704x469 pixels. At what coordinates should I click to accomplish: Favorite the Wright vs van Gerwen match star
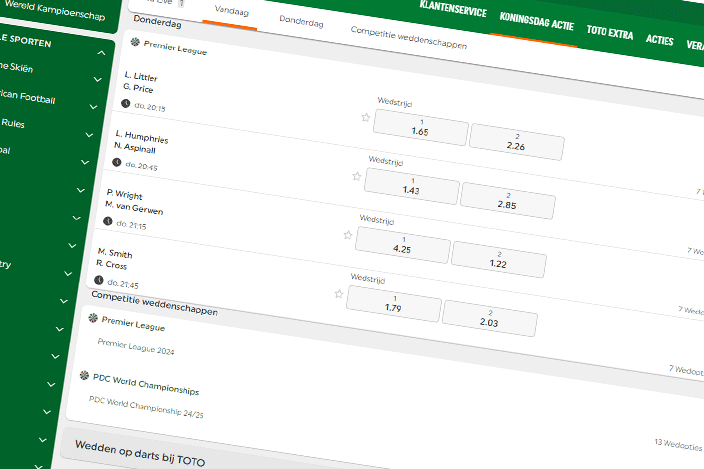click(348, 235)
